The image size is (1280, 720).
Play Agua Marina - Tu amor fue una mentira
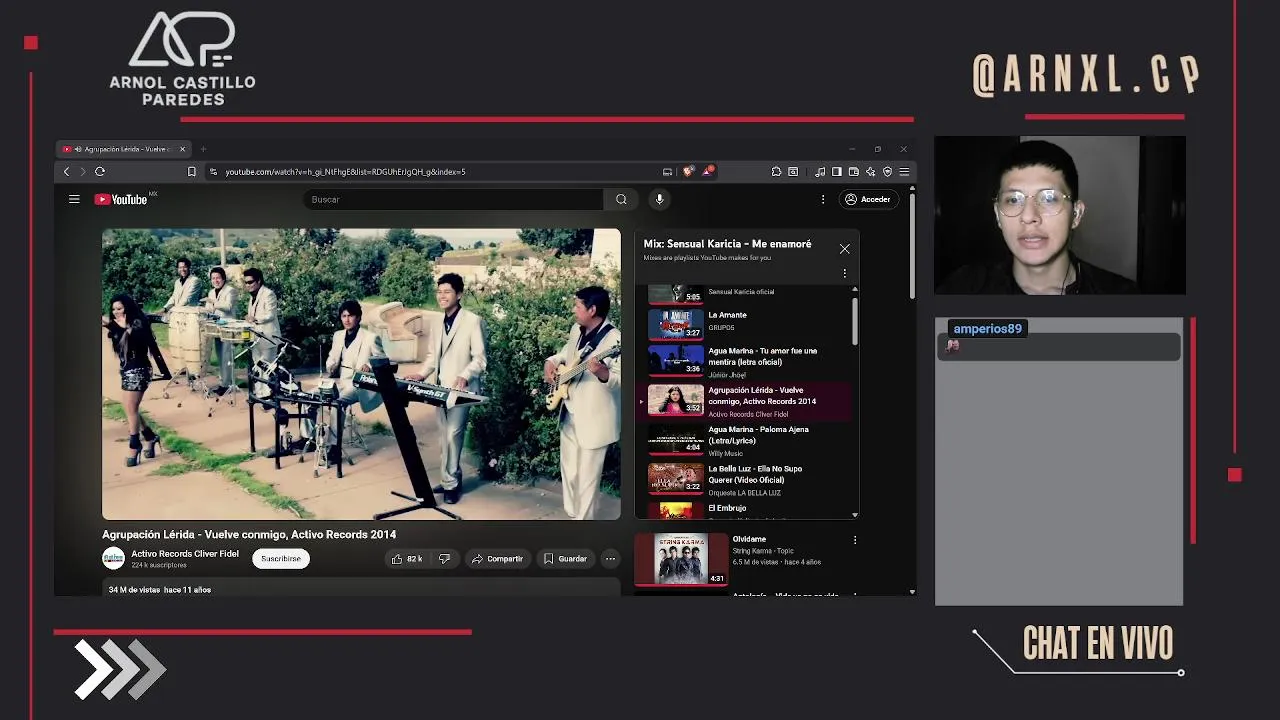(745, 362)
